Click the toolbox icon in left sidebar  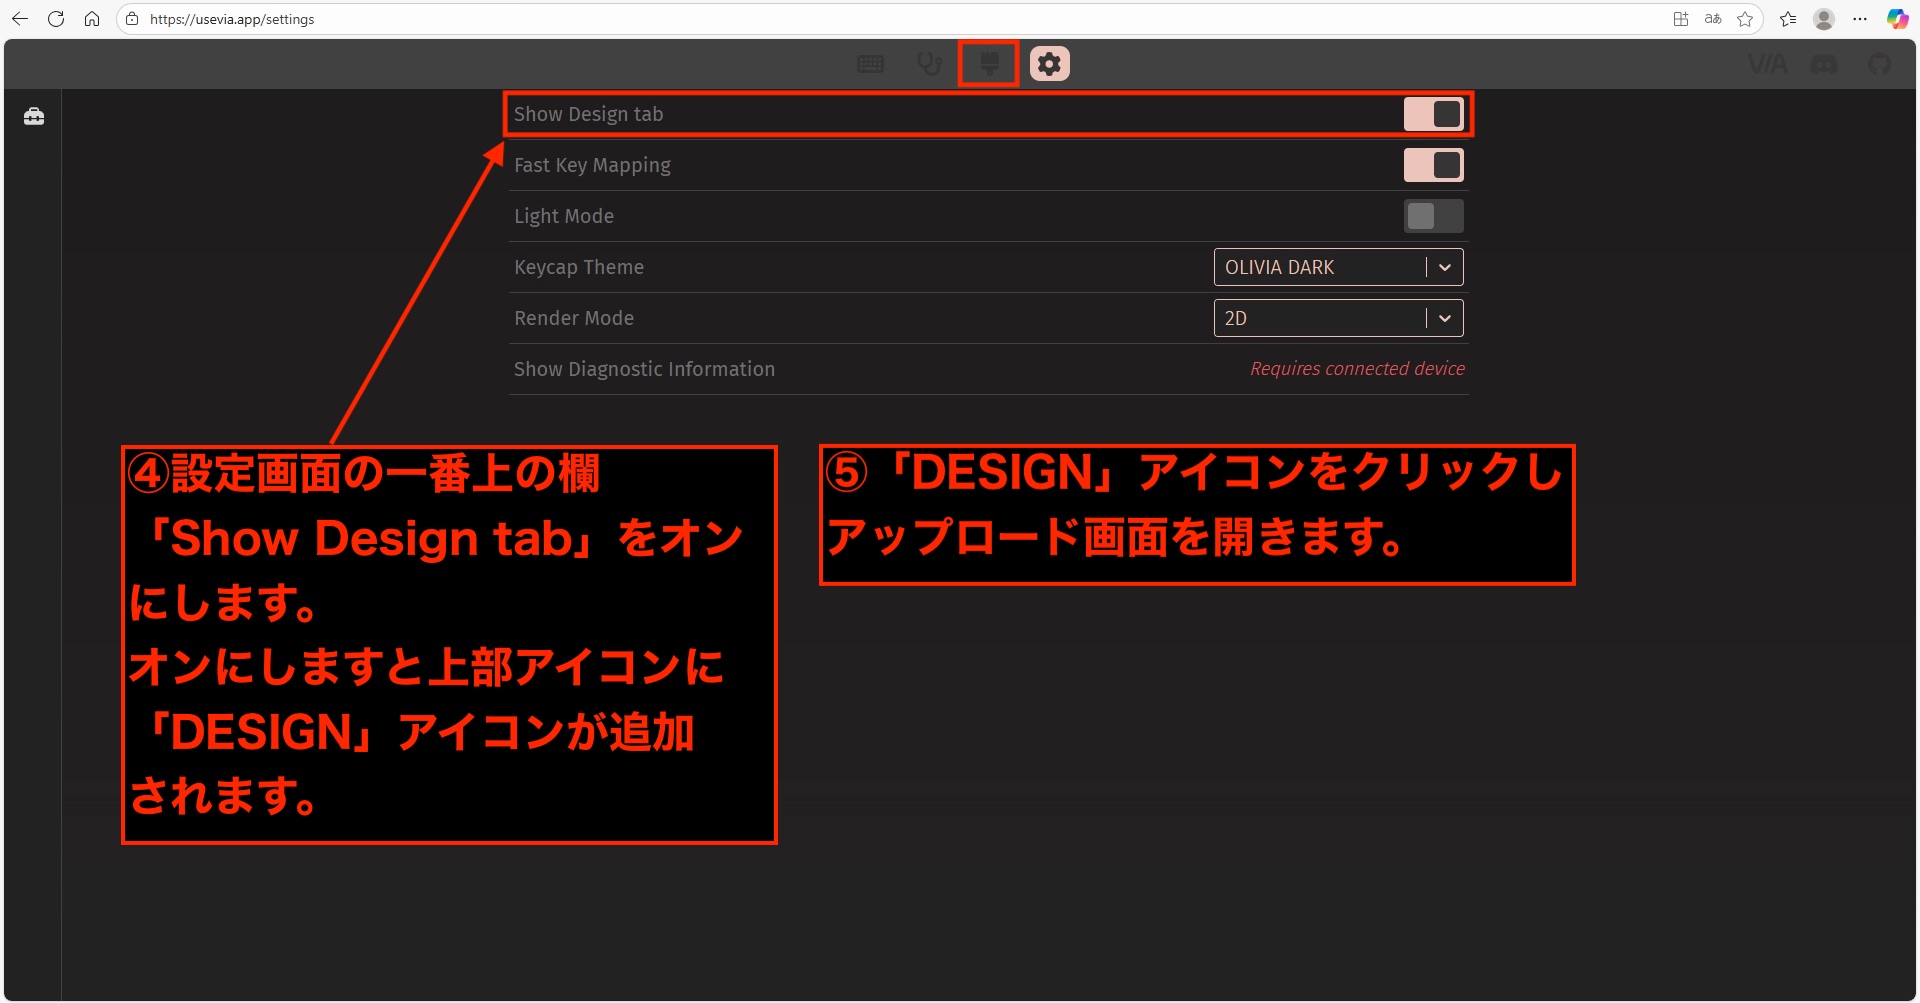(34, 117)
